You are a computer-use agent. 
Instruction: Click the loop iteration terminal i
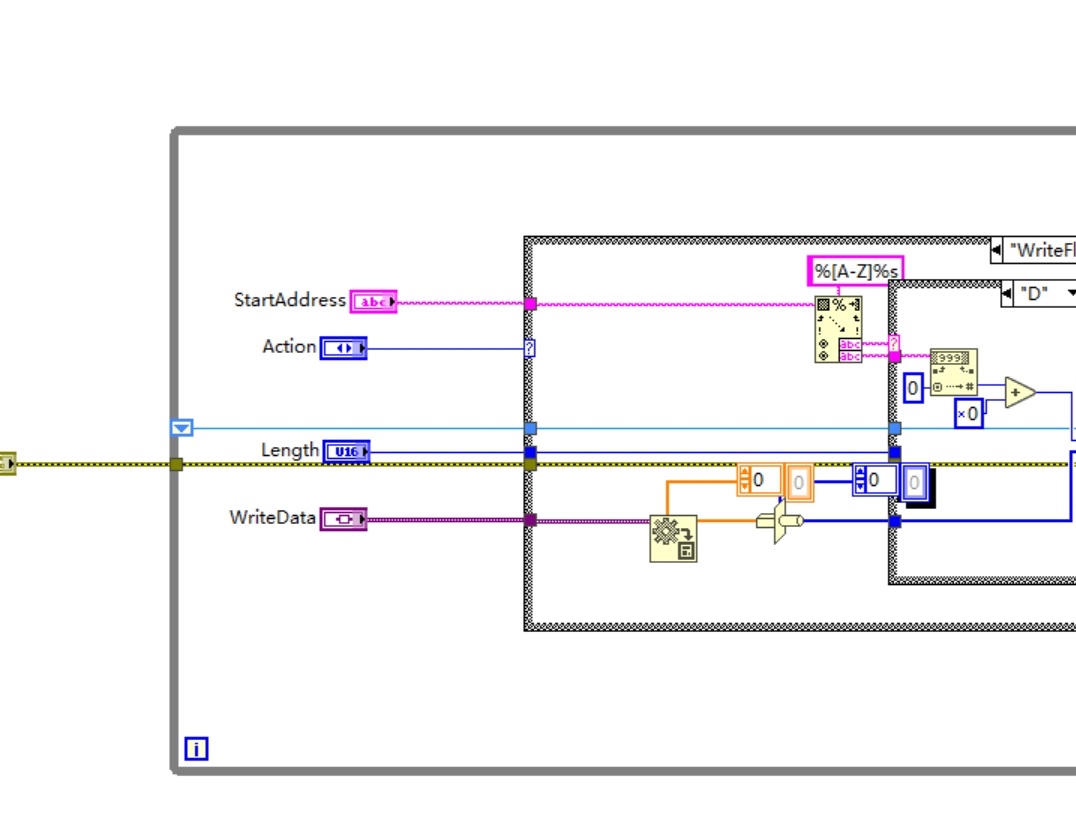[197, 748]
